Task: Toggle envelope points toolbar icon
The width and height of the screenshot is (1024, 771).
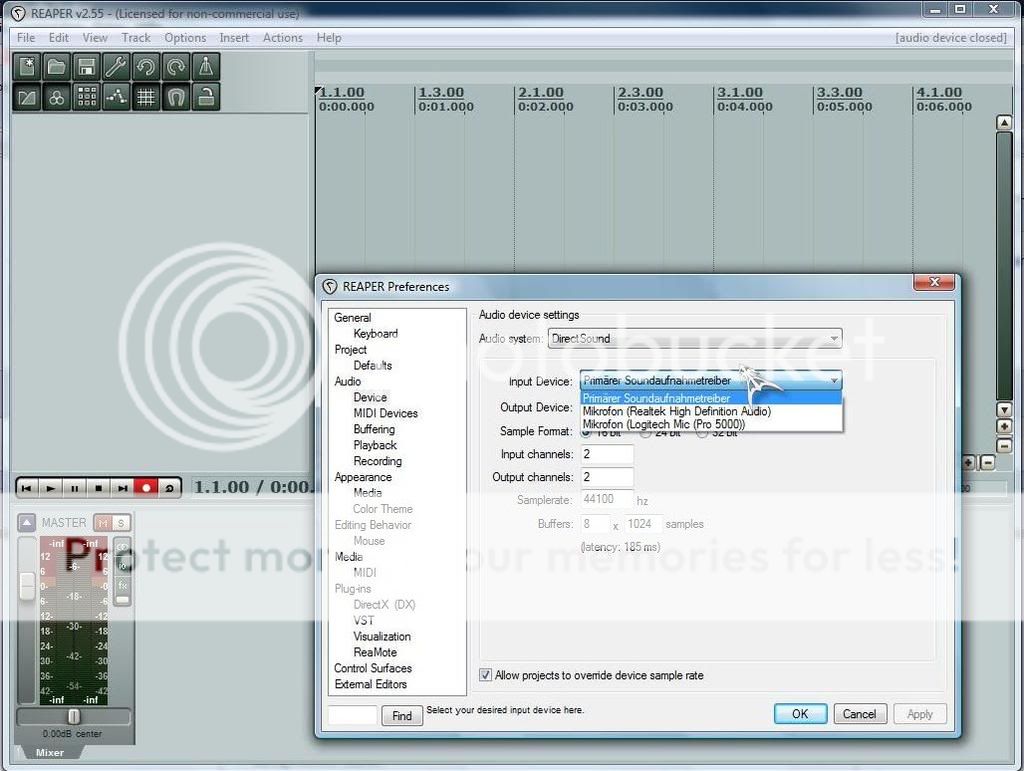Action: click(116, 97)
